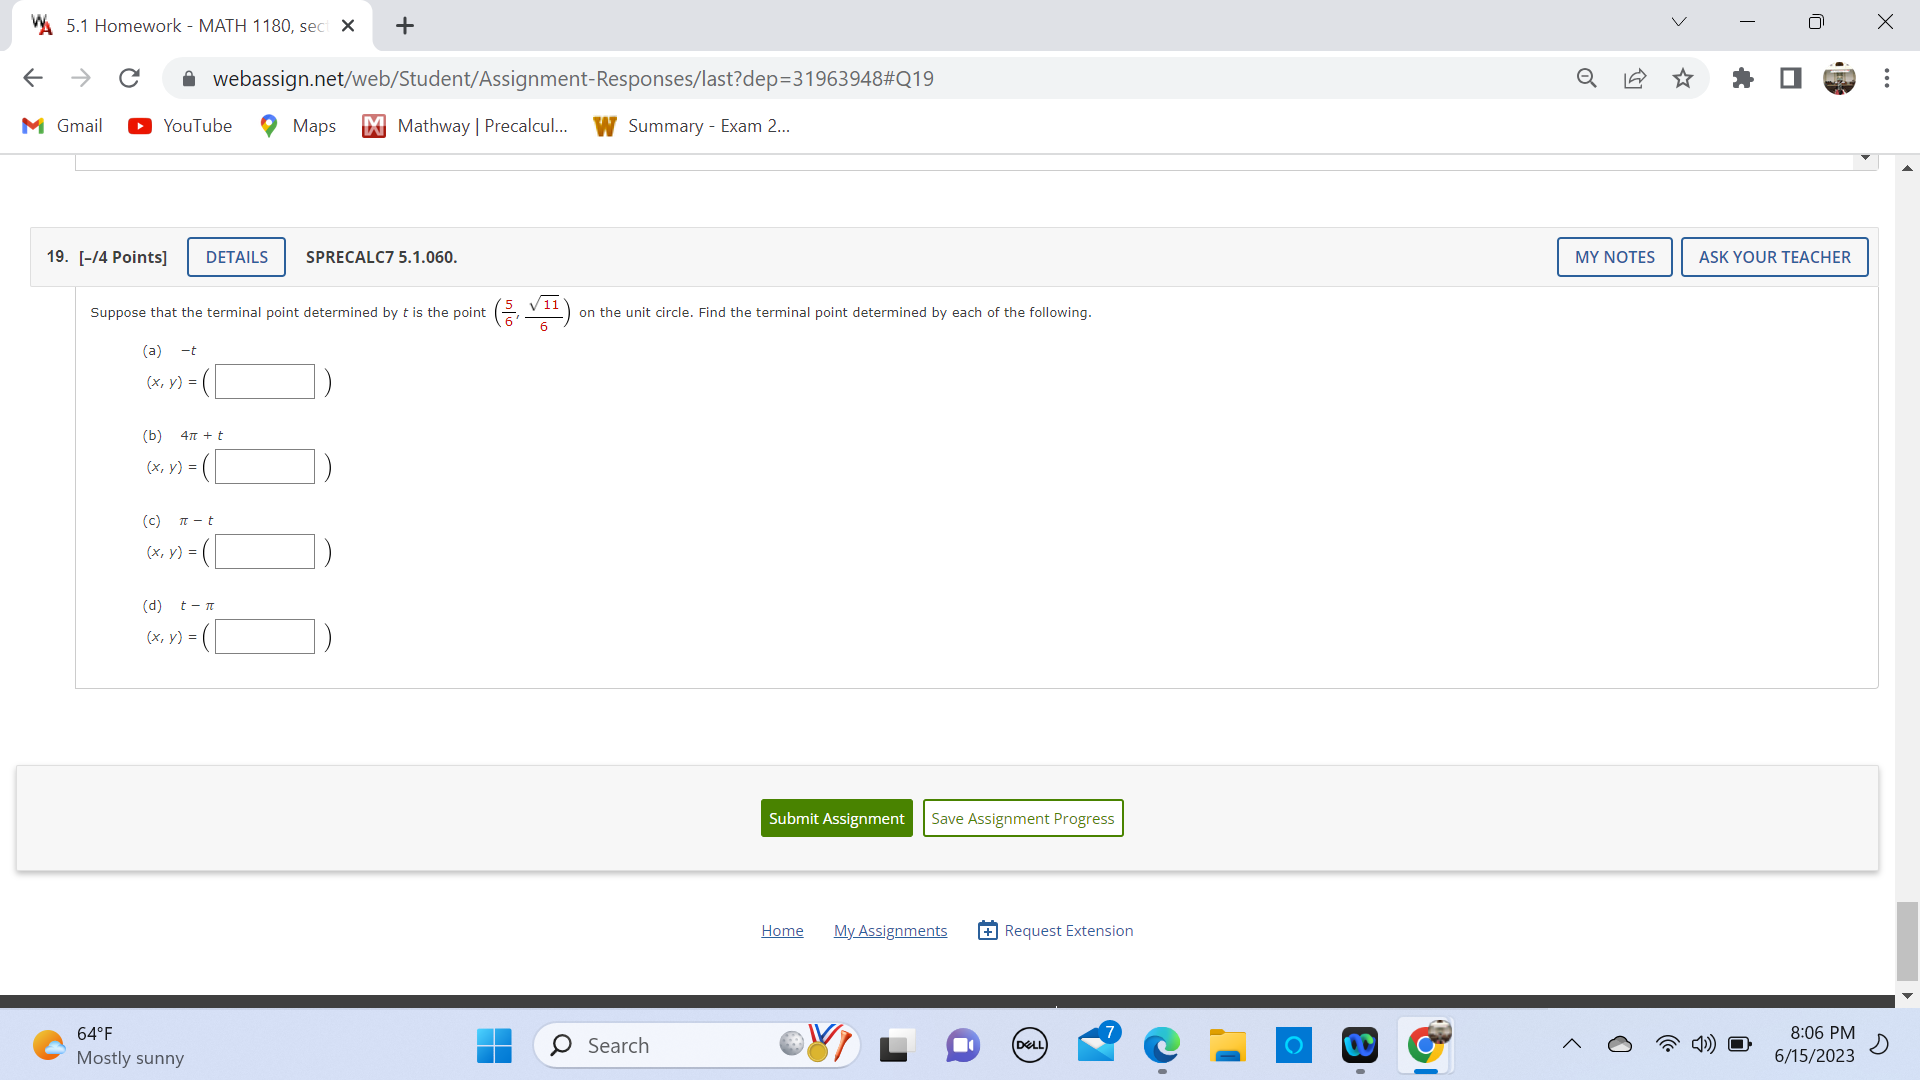The height and width of the screenshot is (1080, 1920).
Task: Expand the dropdown arrow above question 19
Action: [1865, 158]
